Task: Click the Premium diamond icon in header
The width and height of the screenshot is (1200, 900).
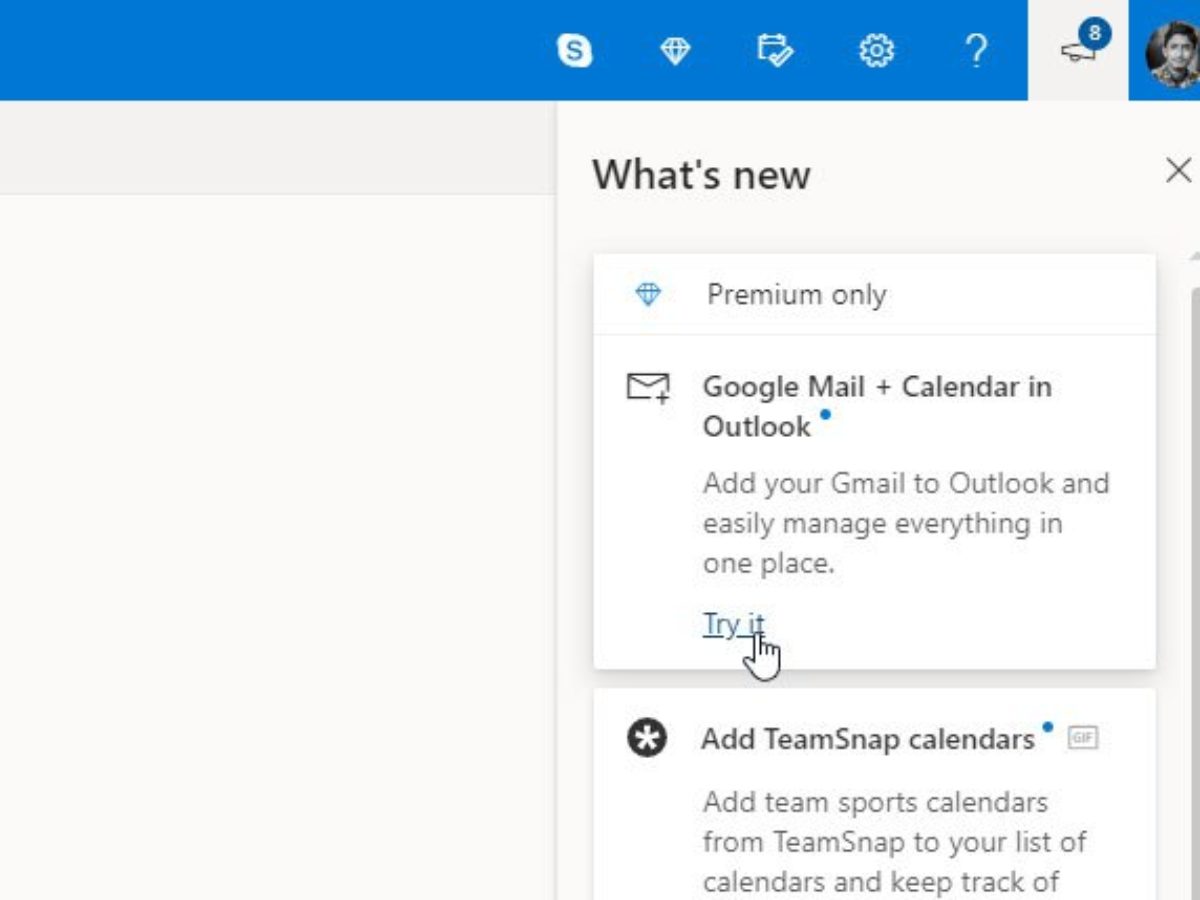Action: tap(675, 50)
